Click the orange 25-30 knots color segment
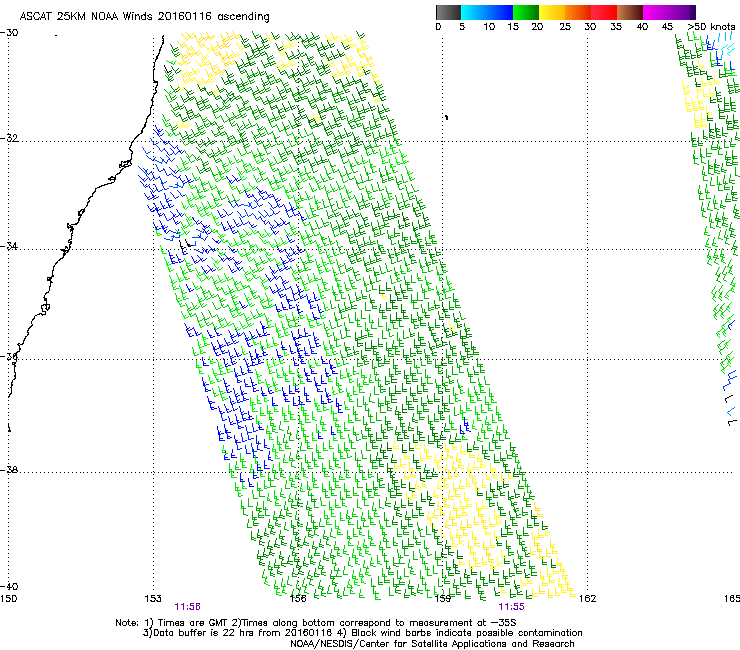 coord(578,12)
